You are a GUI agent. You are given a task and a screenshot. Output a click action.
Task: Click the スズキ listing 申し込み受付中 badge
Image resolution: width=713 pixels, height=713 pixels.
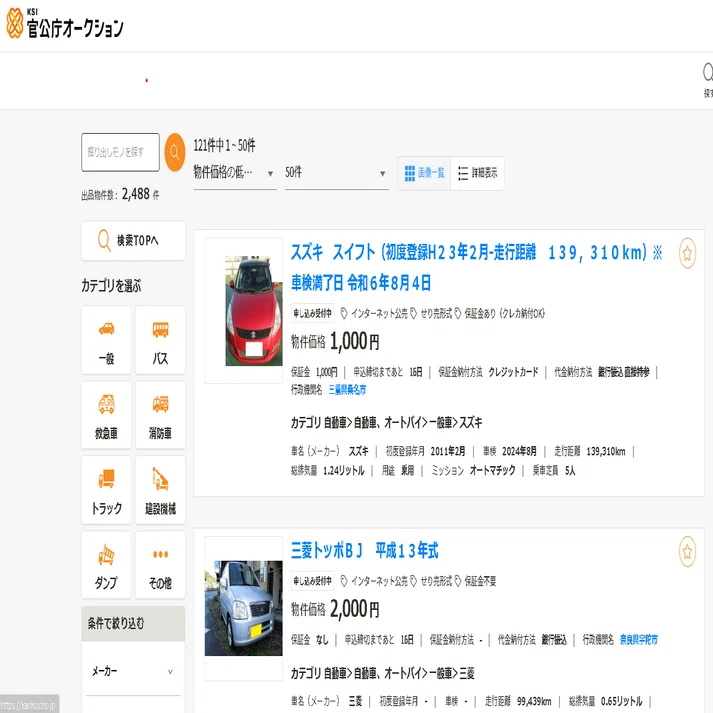[312, 313]
